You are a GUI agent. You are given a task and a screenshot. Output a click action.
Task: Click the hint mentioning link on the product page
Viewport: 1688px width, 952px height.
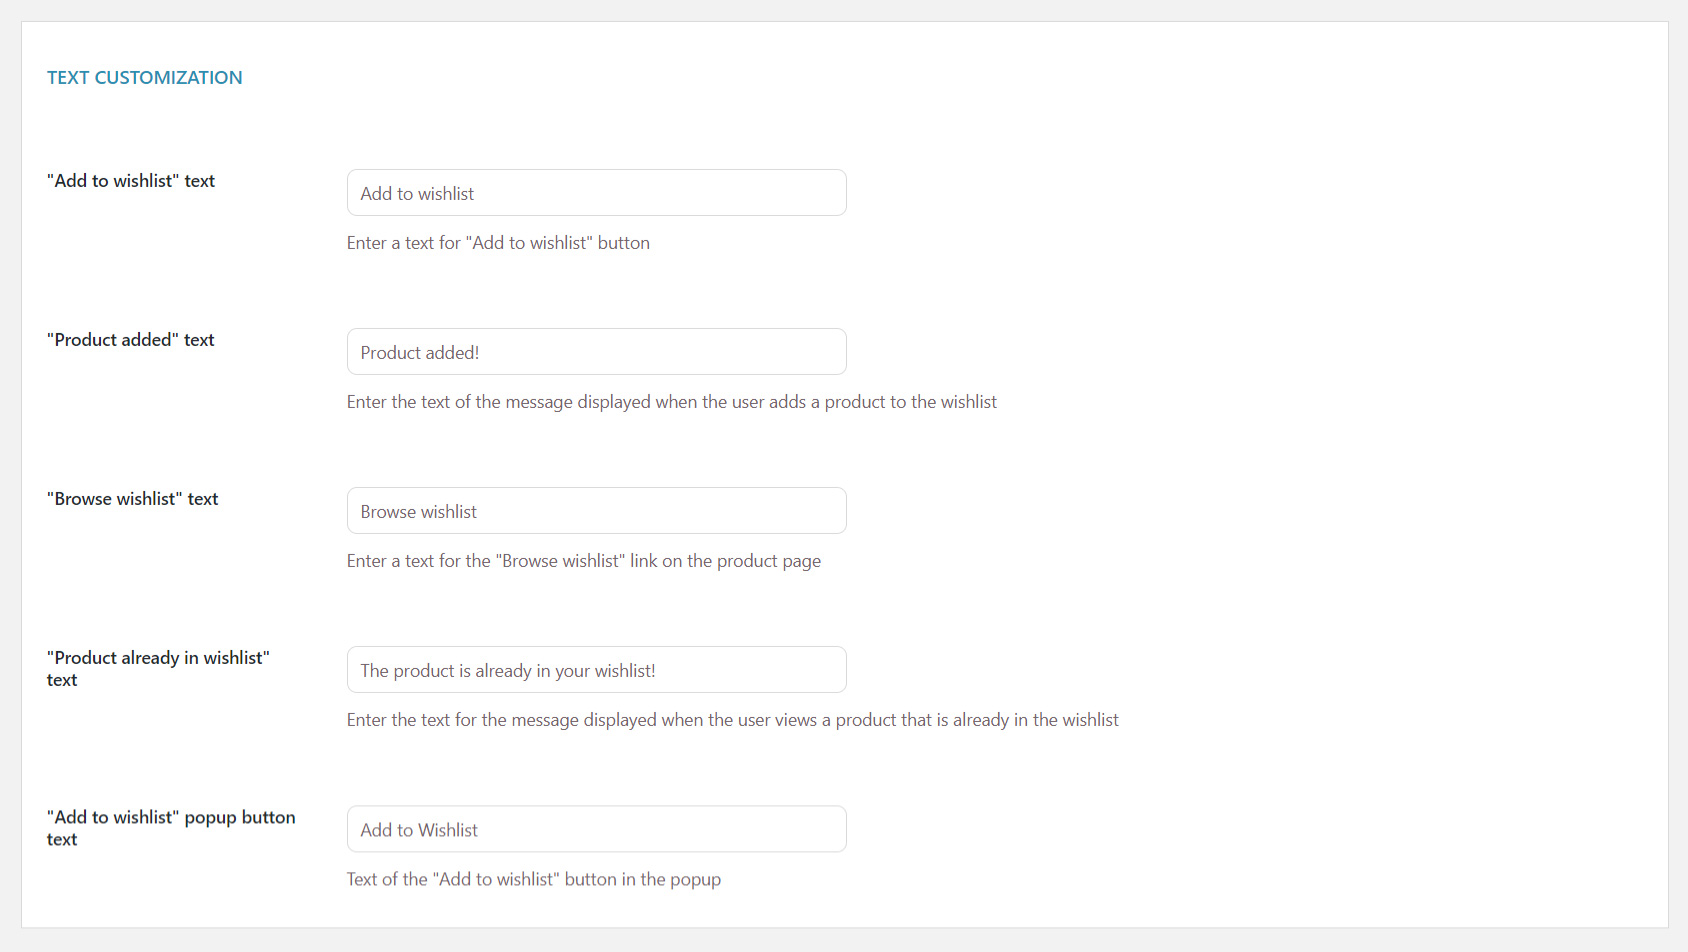pyautogui.click(x=584, y=561)
